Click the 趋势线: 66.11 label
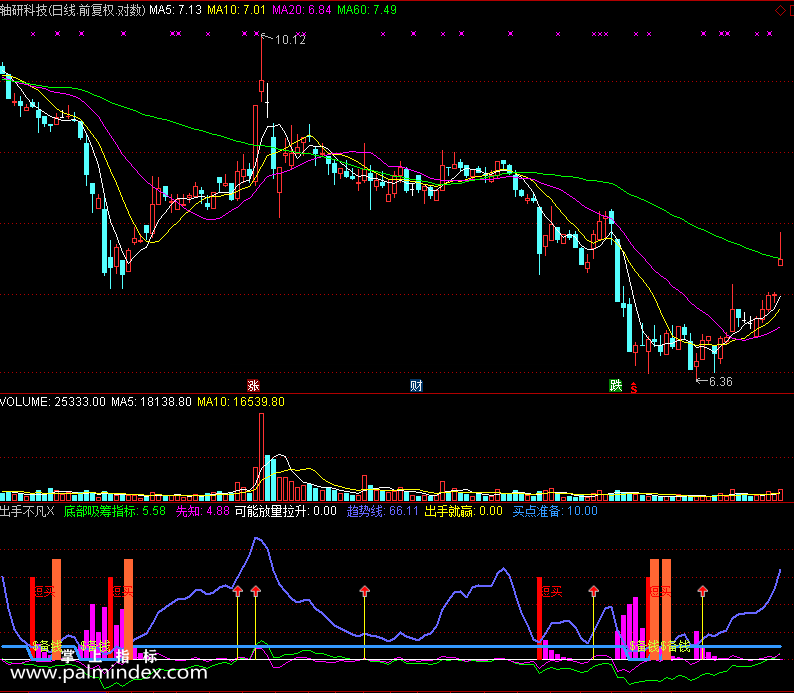794x693 pixels. (x=383, y=511)
